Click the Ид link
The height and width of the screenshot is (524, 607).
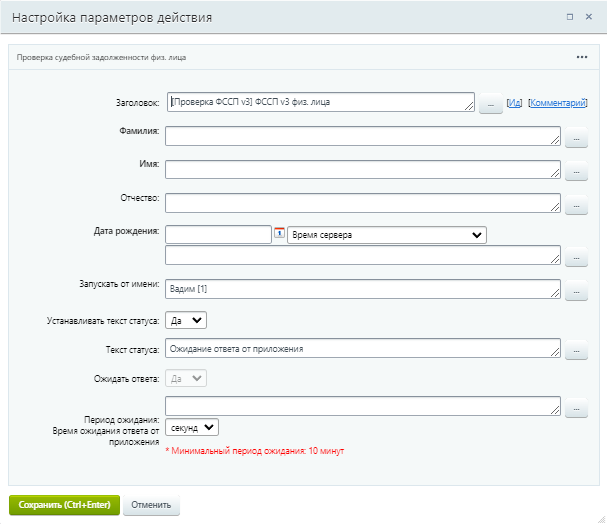(514, 103)
